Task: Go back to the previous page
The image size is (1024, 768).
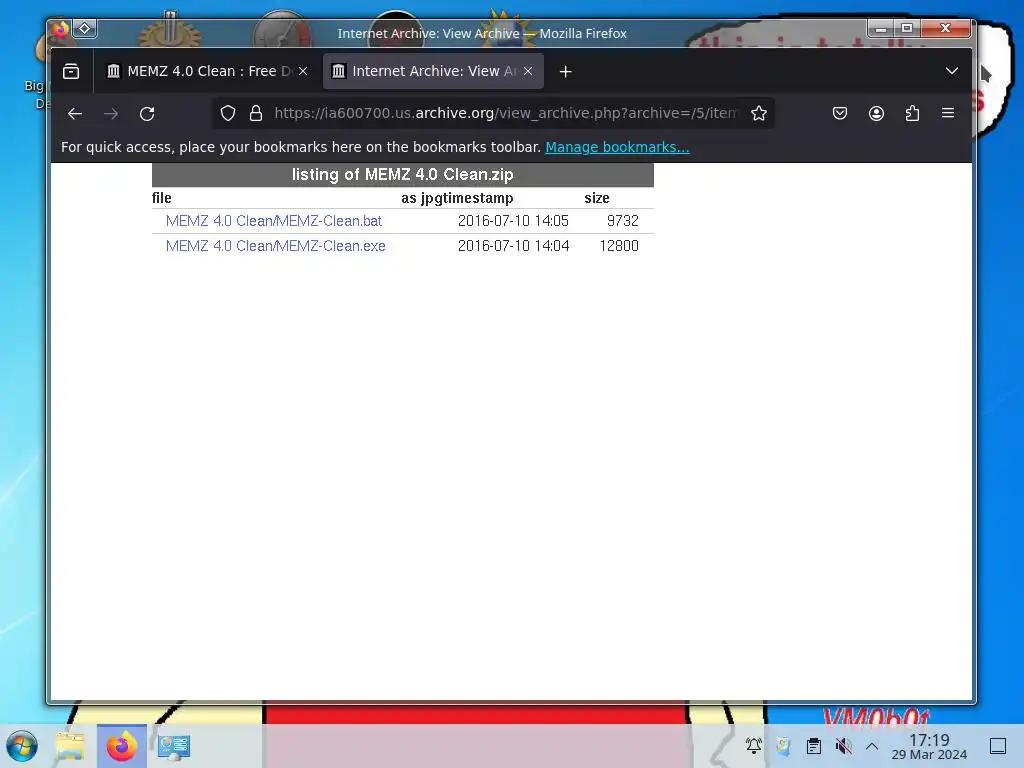Action: pyautogui.click(x=75, y=114)
